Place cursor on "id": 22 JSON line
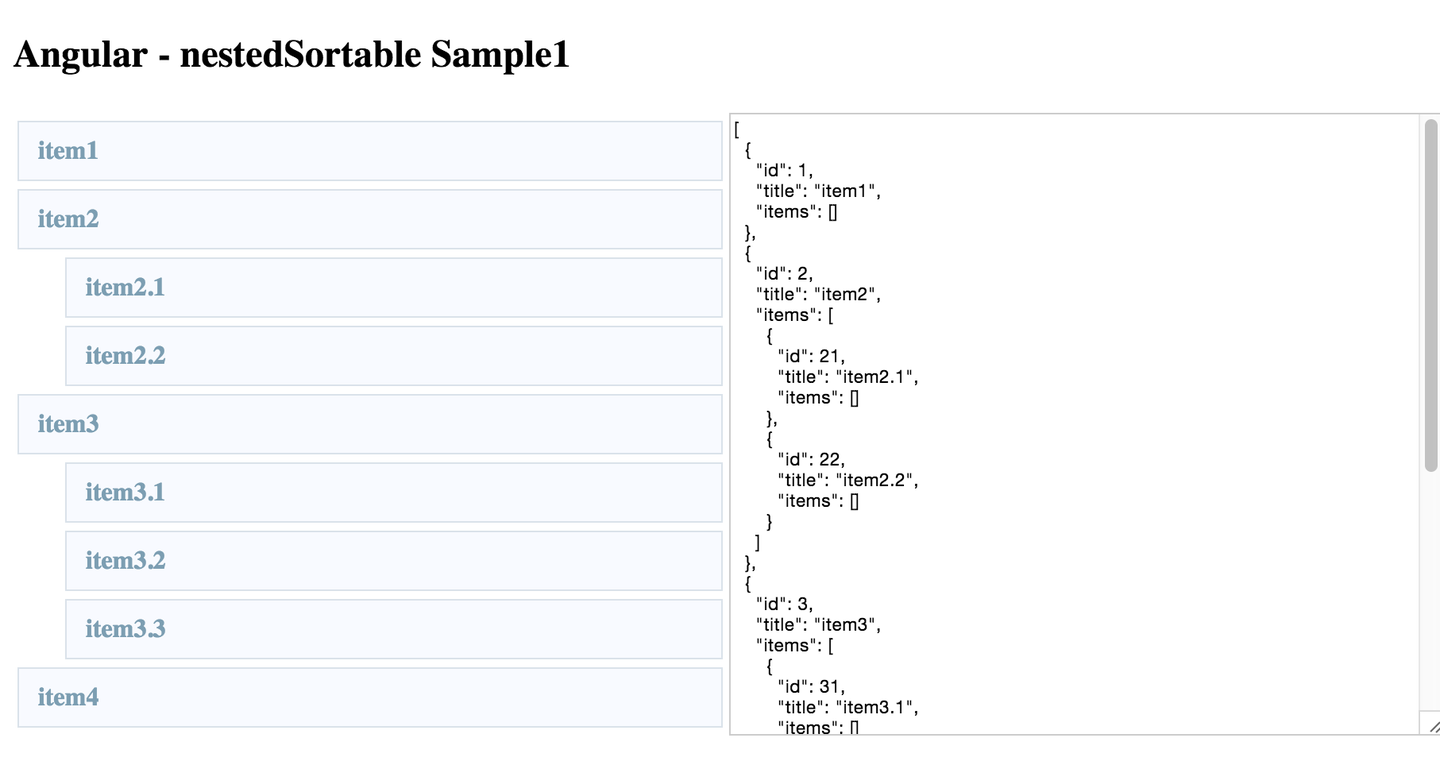This screenshot has width=1440, height=765. (x=811, y=459)
